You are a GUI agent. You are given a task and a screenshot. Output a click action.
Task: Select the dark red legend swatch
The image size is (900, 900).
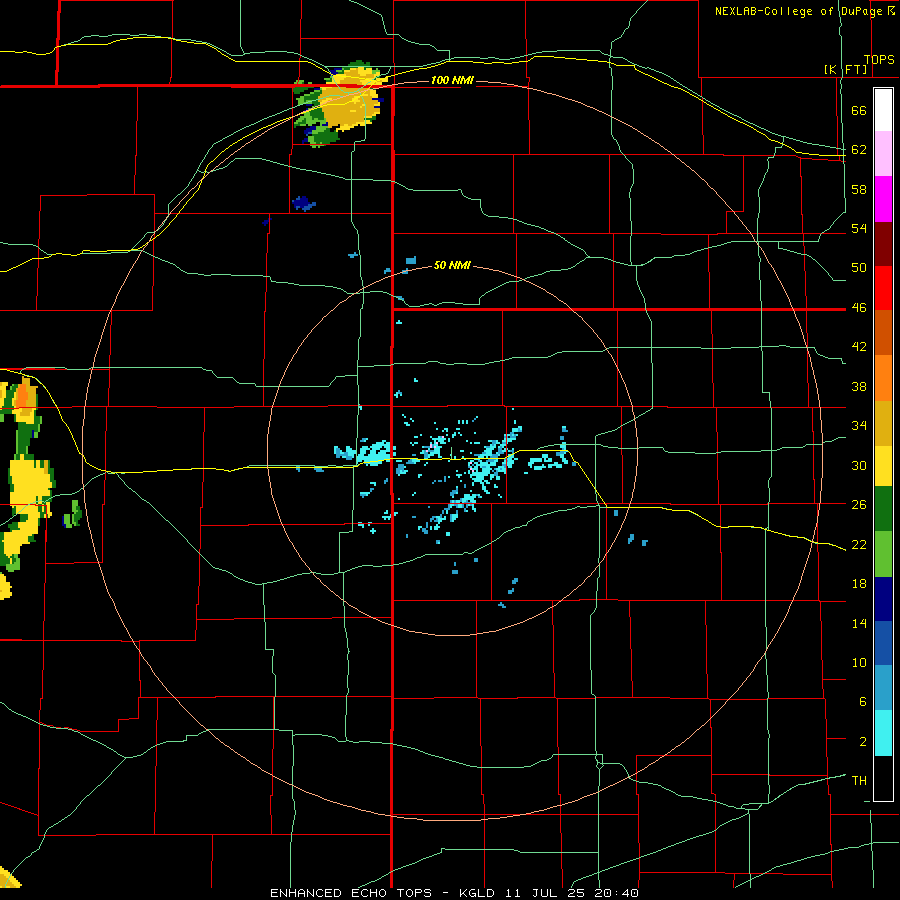pos(883,244)
